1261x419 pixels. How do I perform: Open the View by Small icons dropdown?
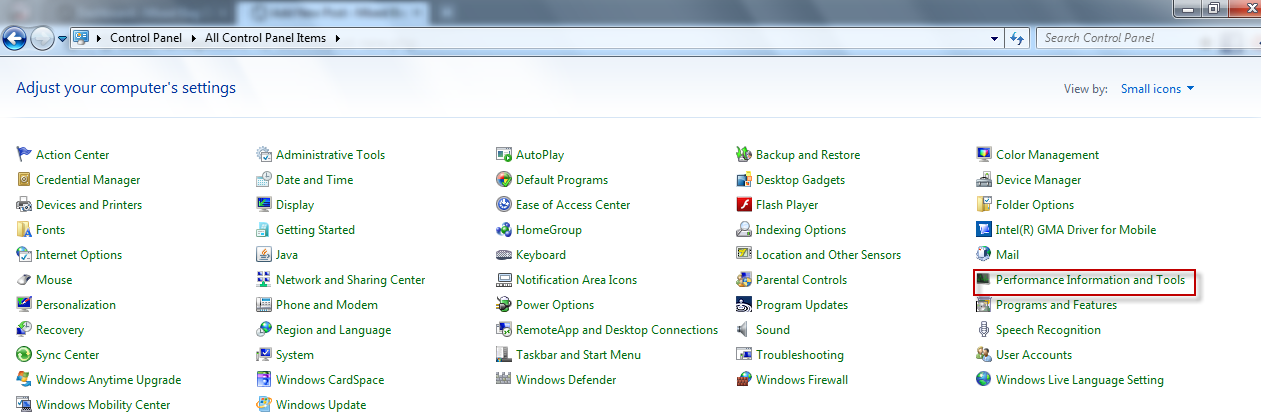click(1157, 89)
